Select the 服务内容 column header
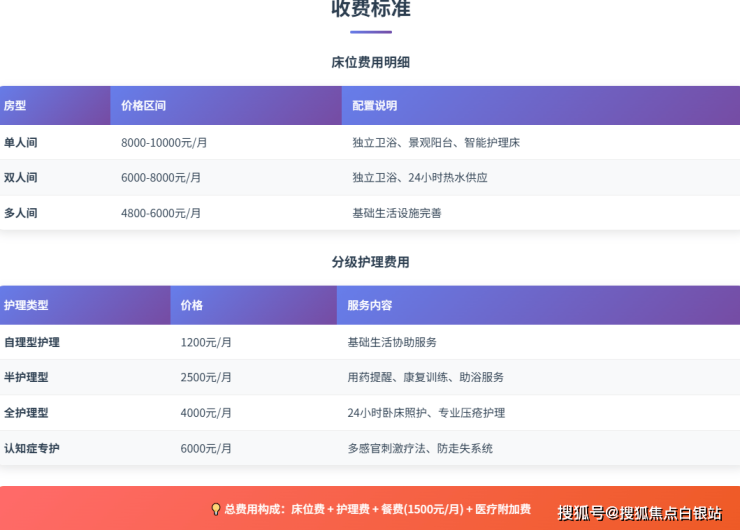Screen dimensions: 740x530 (x=369, y=305)
